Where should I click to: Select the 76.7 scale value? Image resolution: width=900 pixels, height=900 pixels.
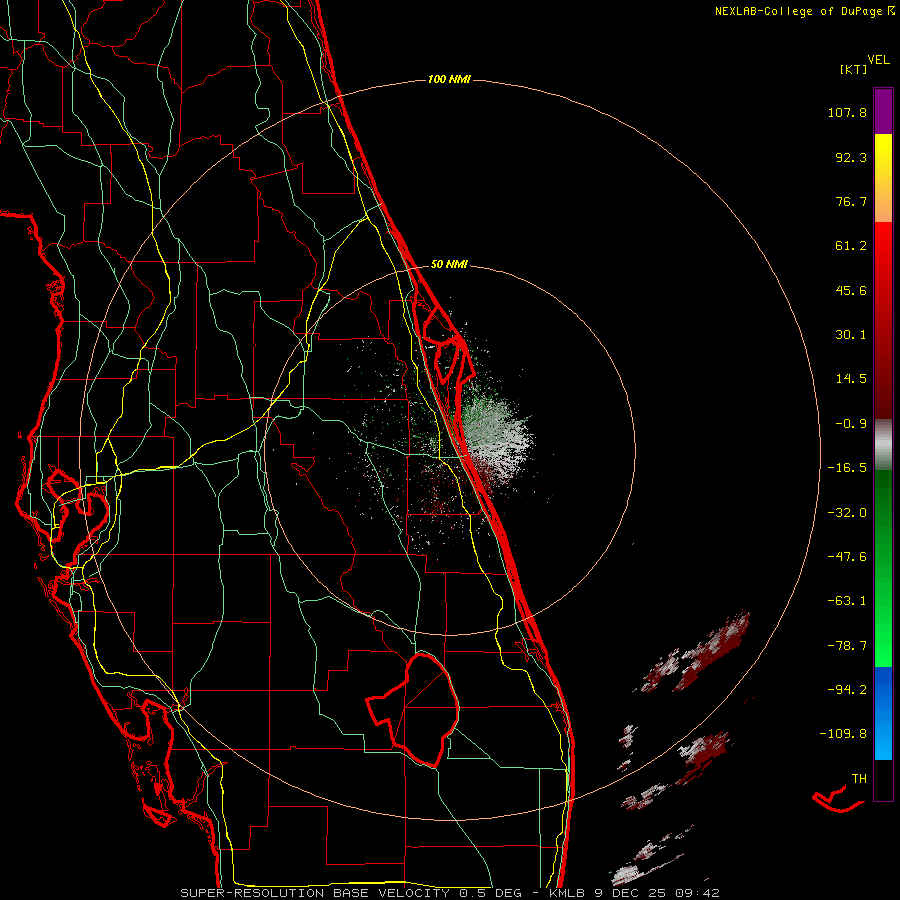851,201
